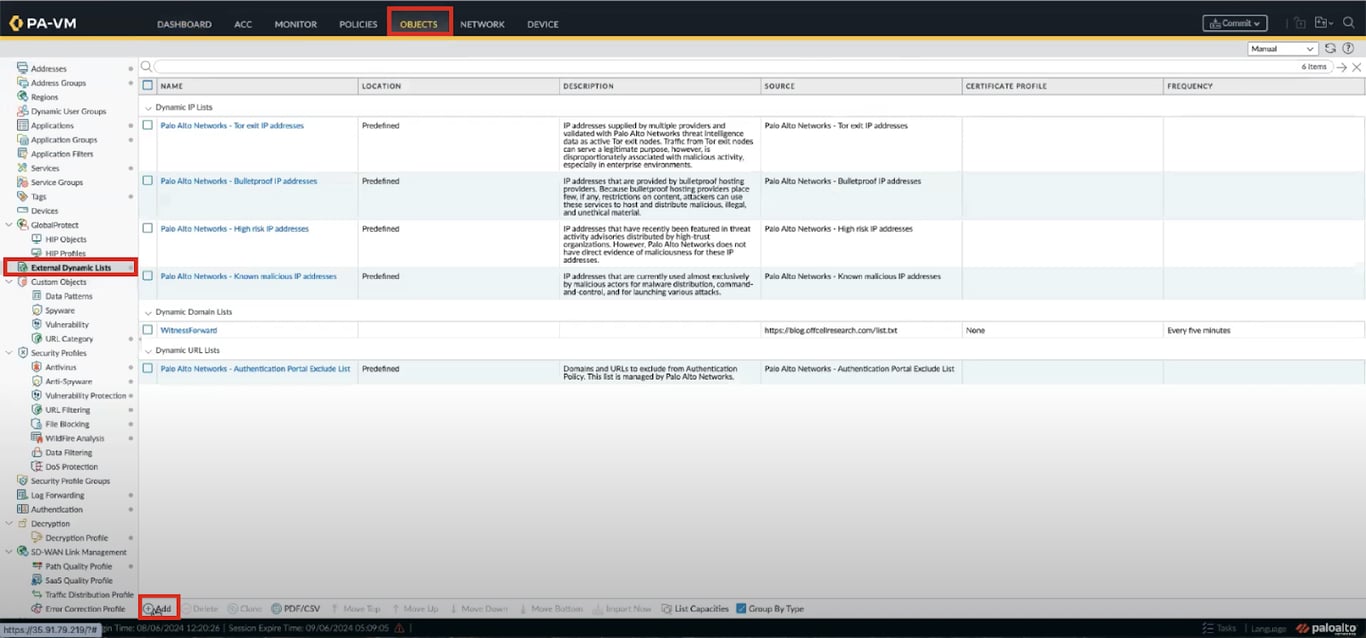Screen dimensions: 1366x638
Task: Collapse the GlobalProtect tree node
Action: tap(8, 225)
